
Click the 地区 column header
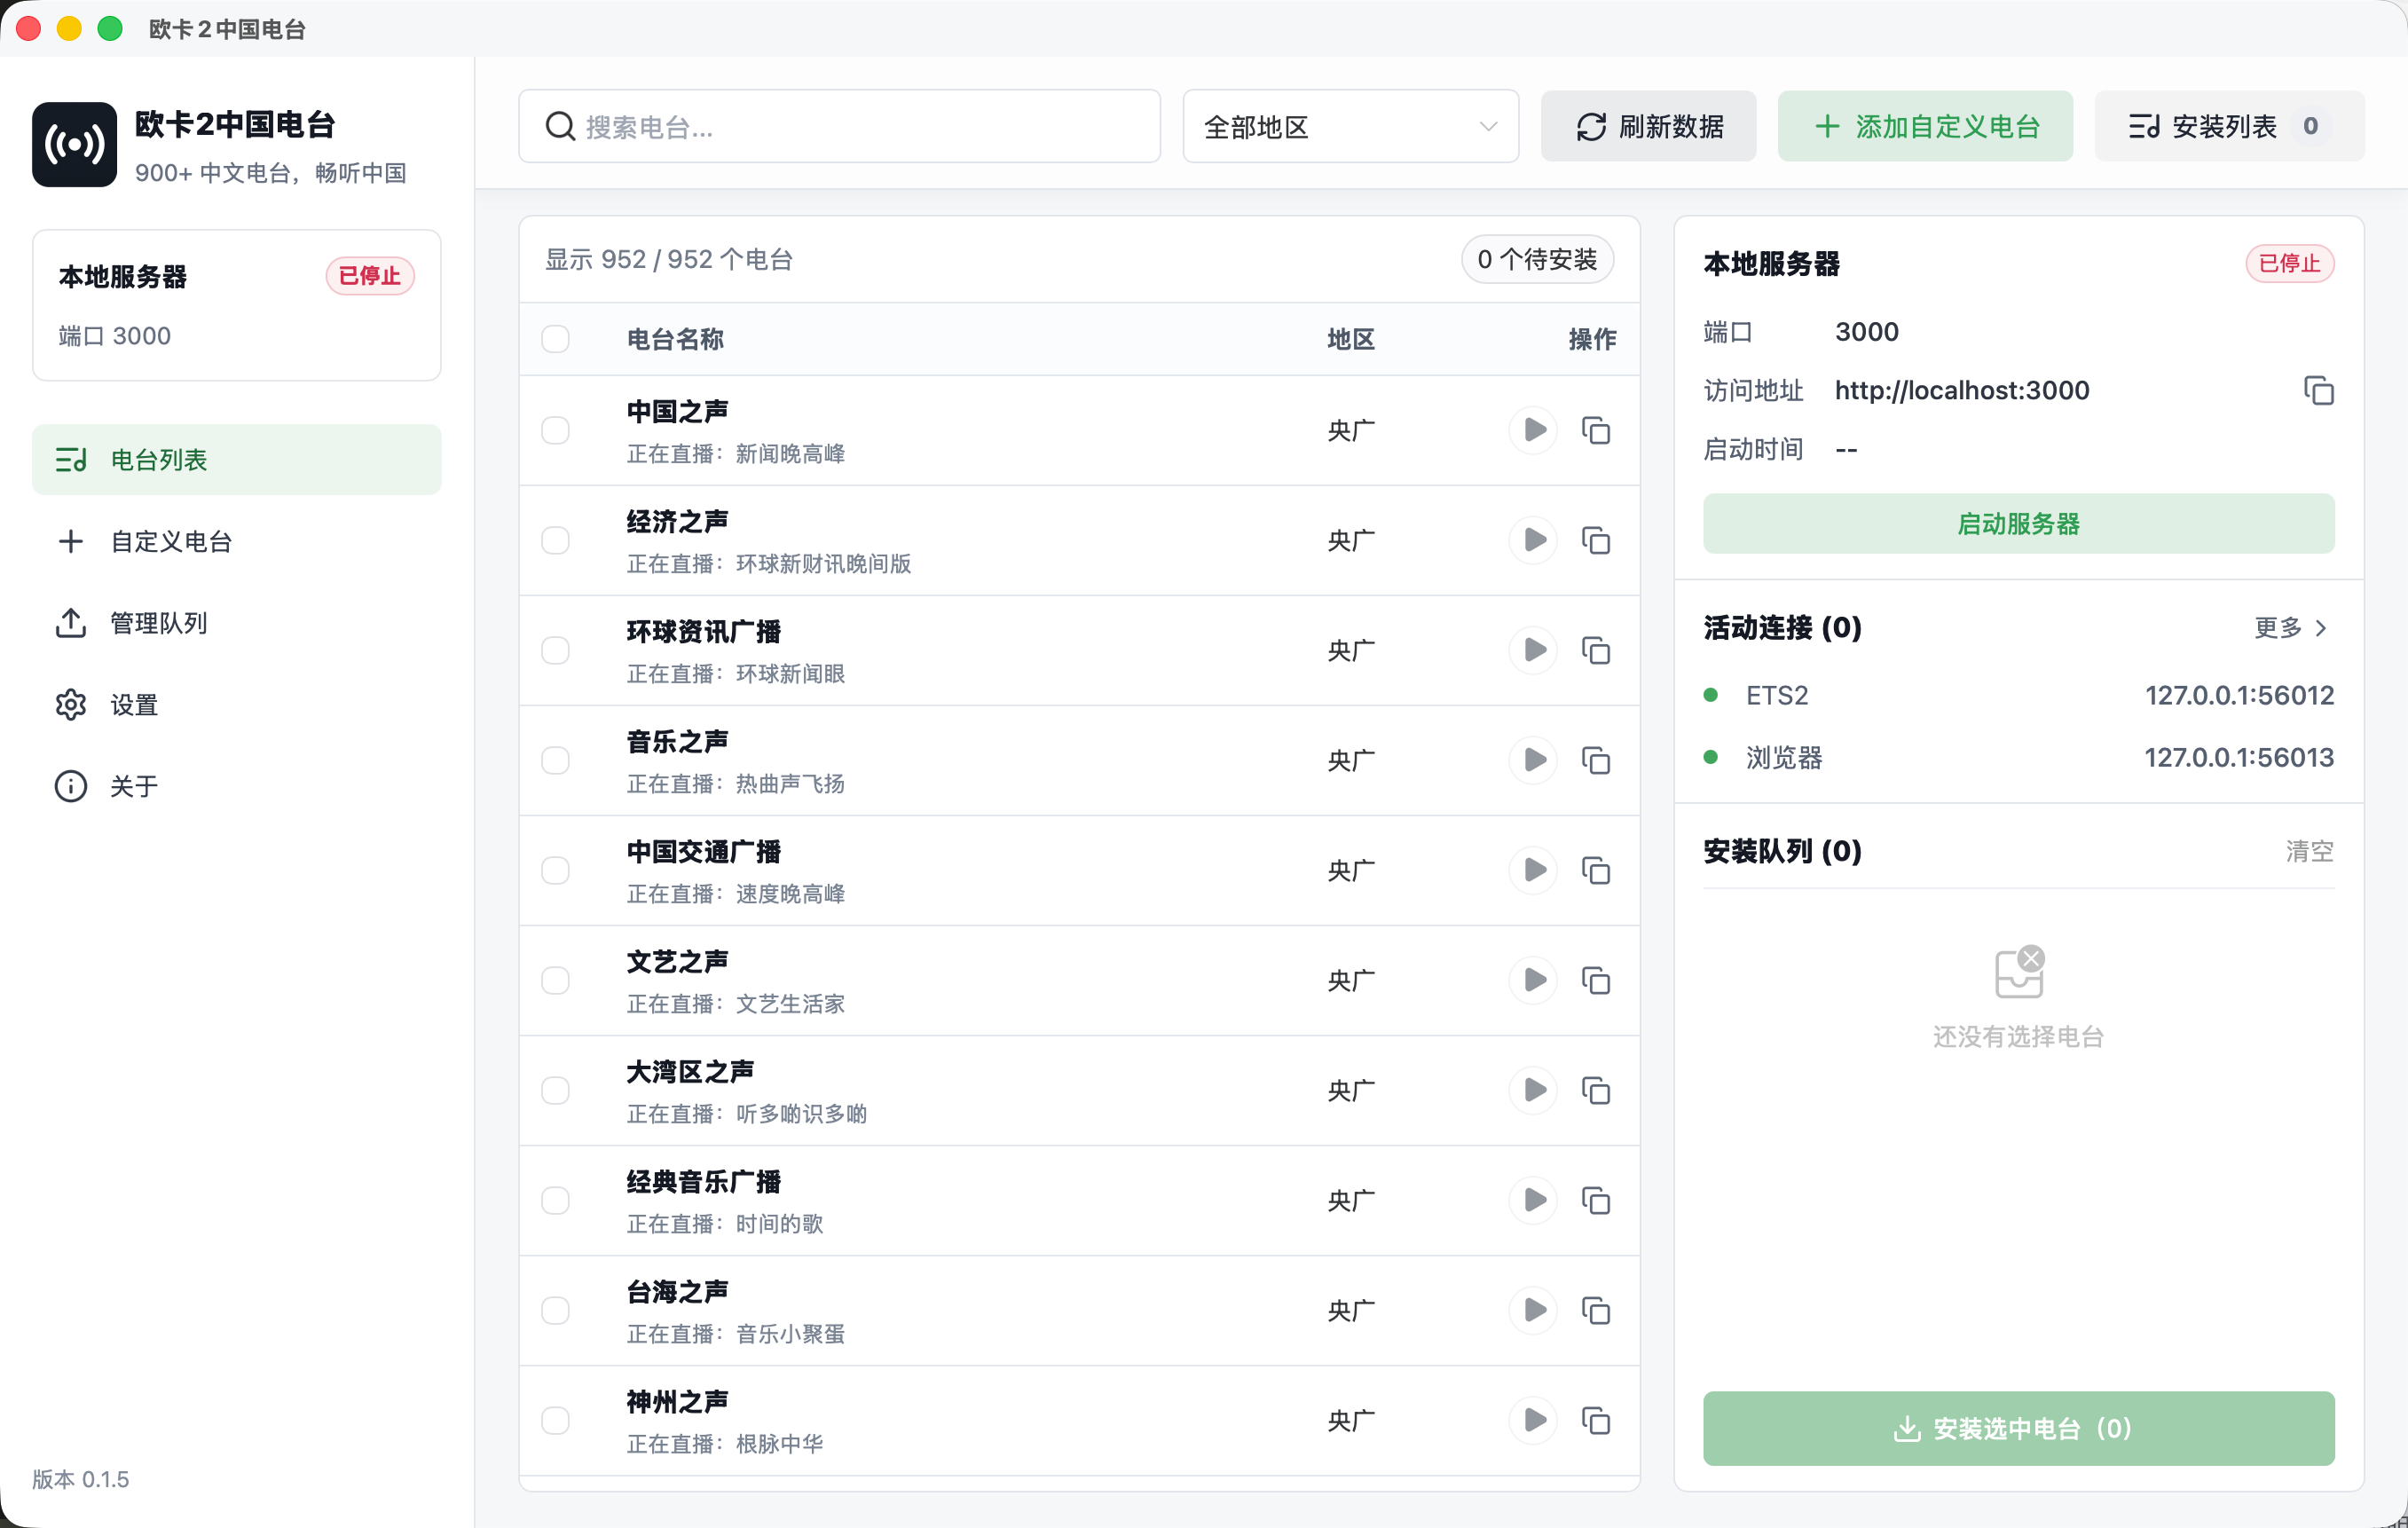point(1351,339)
